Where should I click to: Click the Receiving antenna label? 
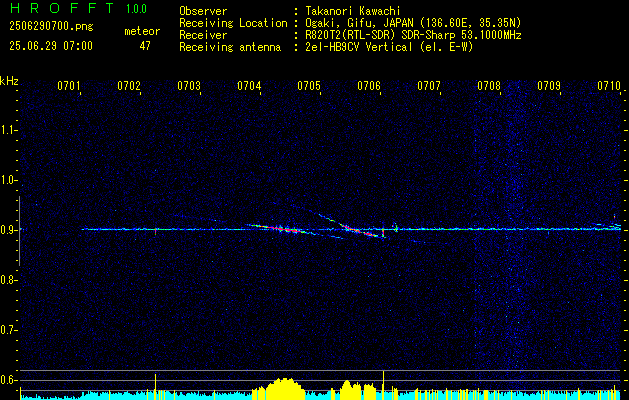[230, 47]
